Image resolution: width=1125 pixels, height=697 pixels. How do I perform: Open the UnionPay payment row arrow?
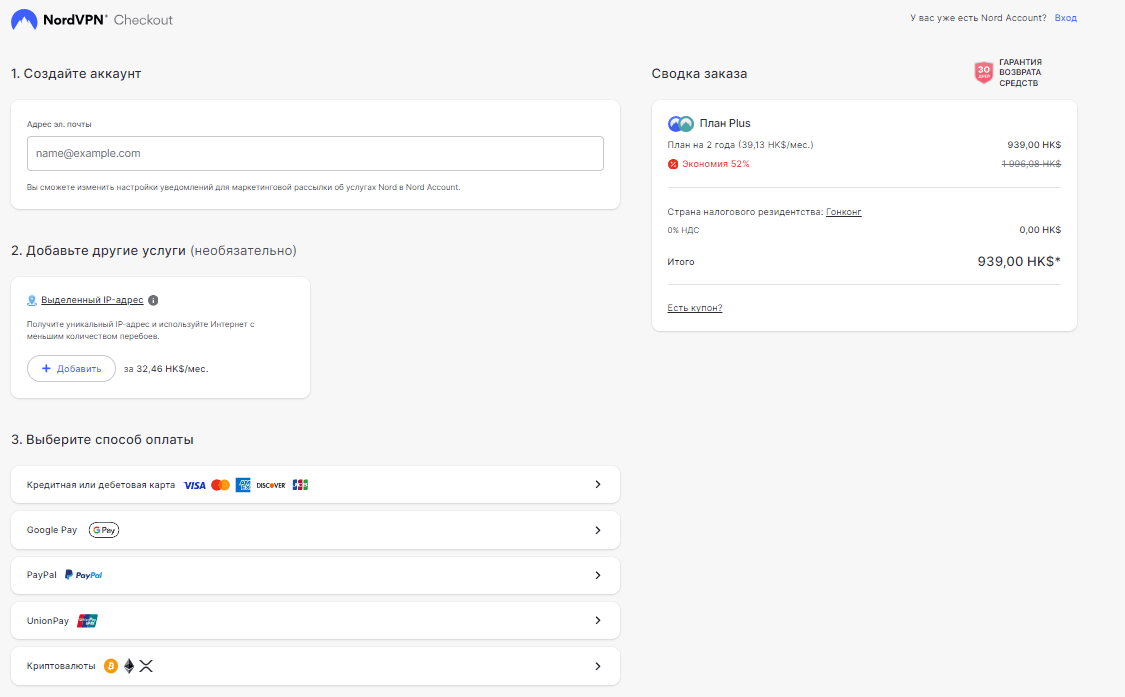[598, 621]
